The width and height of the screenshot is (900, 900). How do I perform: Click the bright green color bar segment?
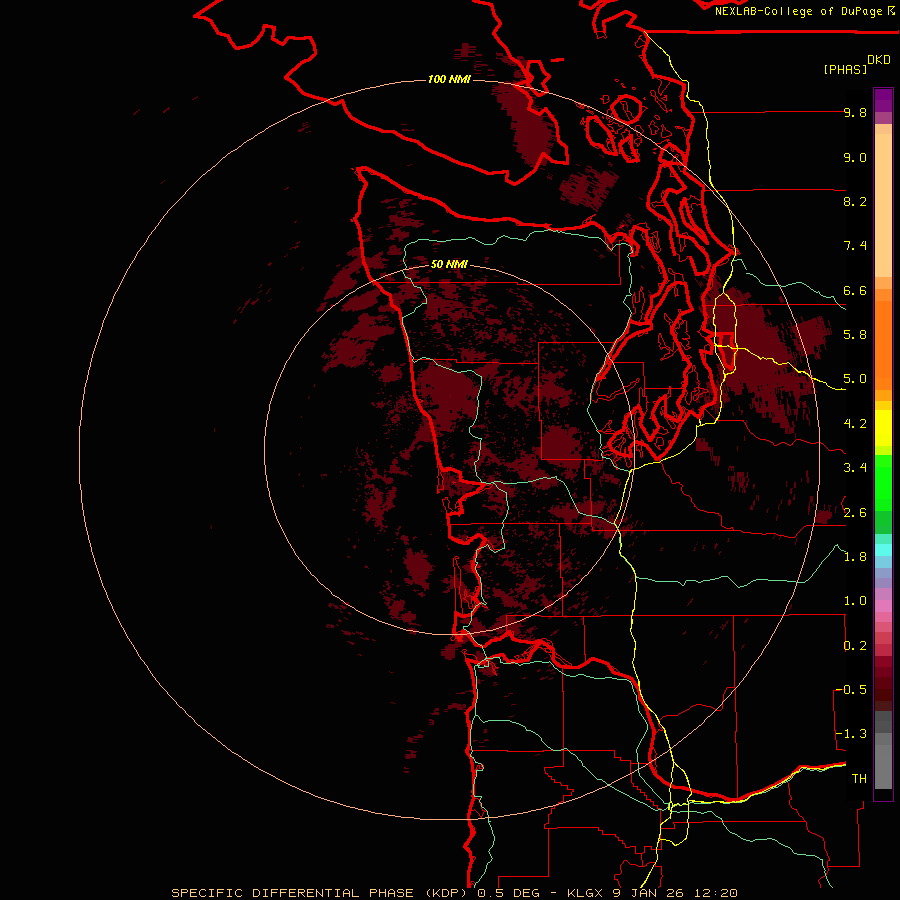click(x=883, y=482)
